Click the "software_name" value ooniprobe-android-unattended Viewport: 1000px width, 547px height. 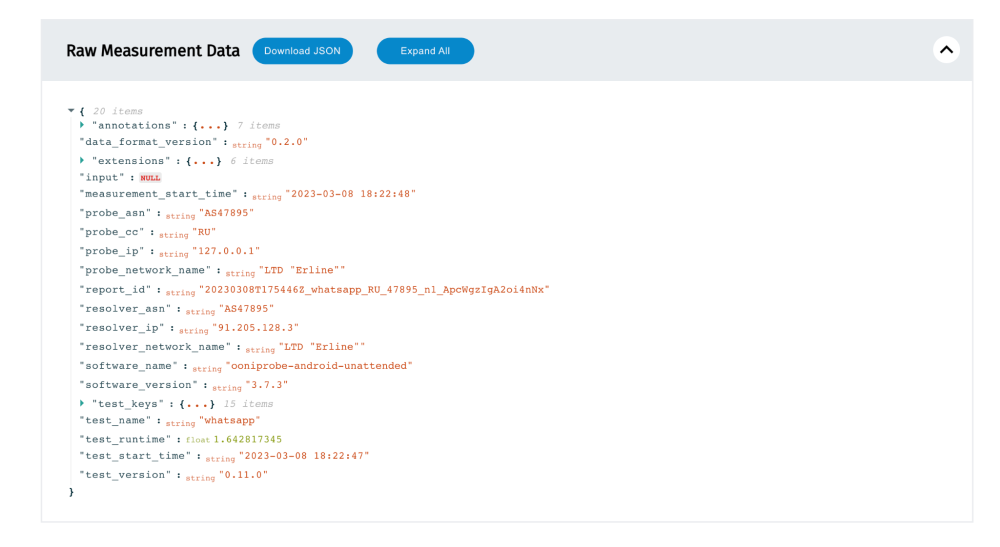point(319,366)
